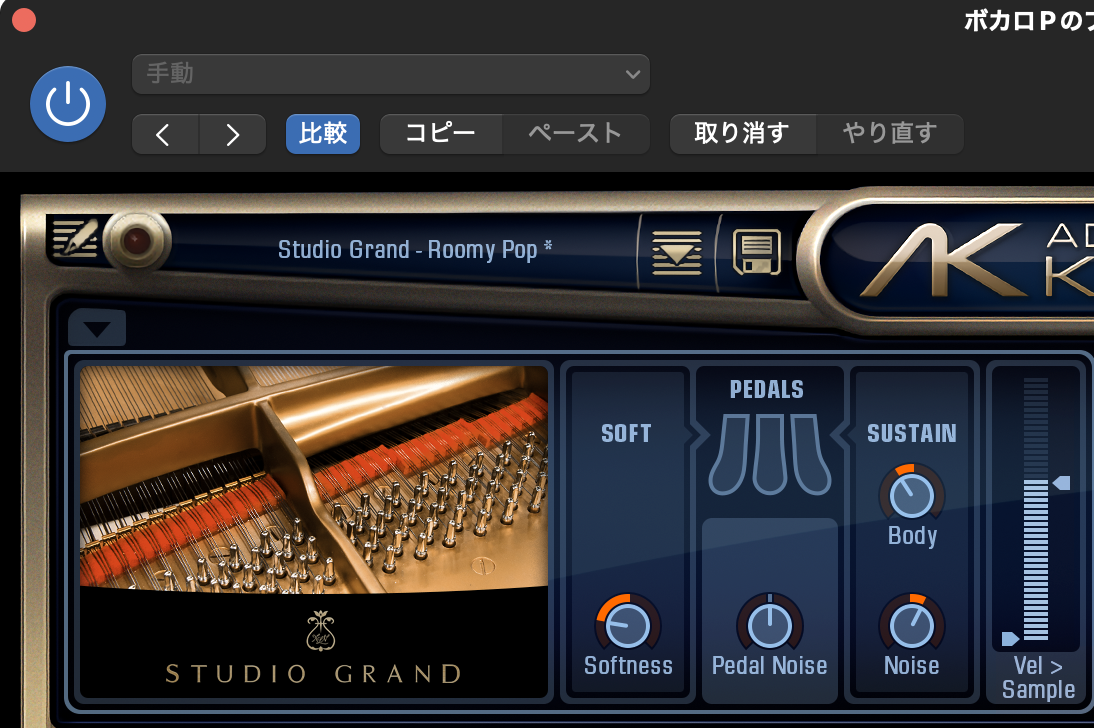Adjust the sustain Noise knob
The height and width of the screenshot is (728, 1094).
[x=911, y=623]
